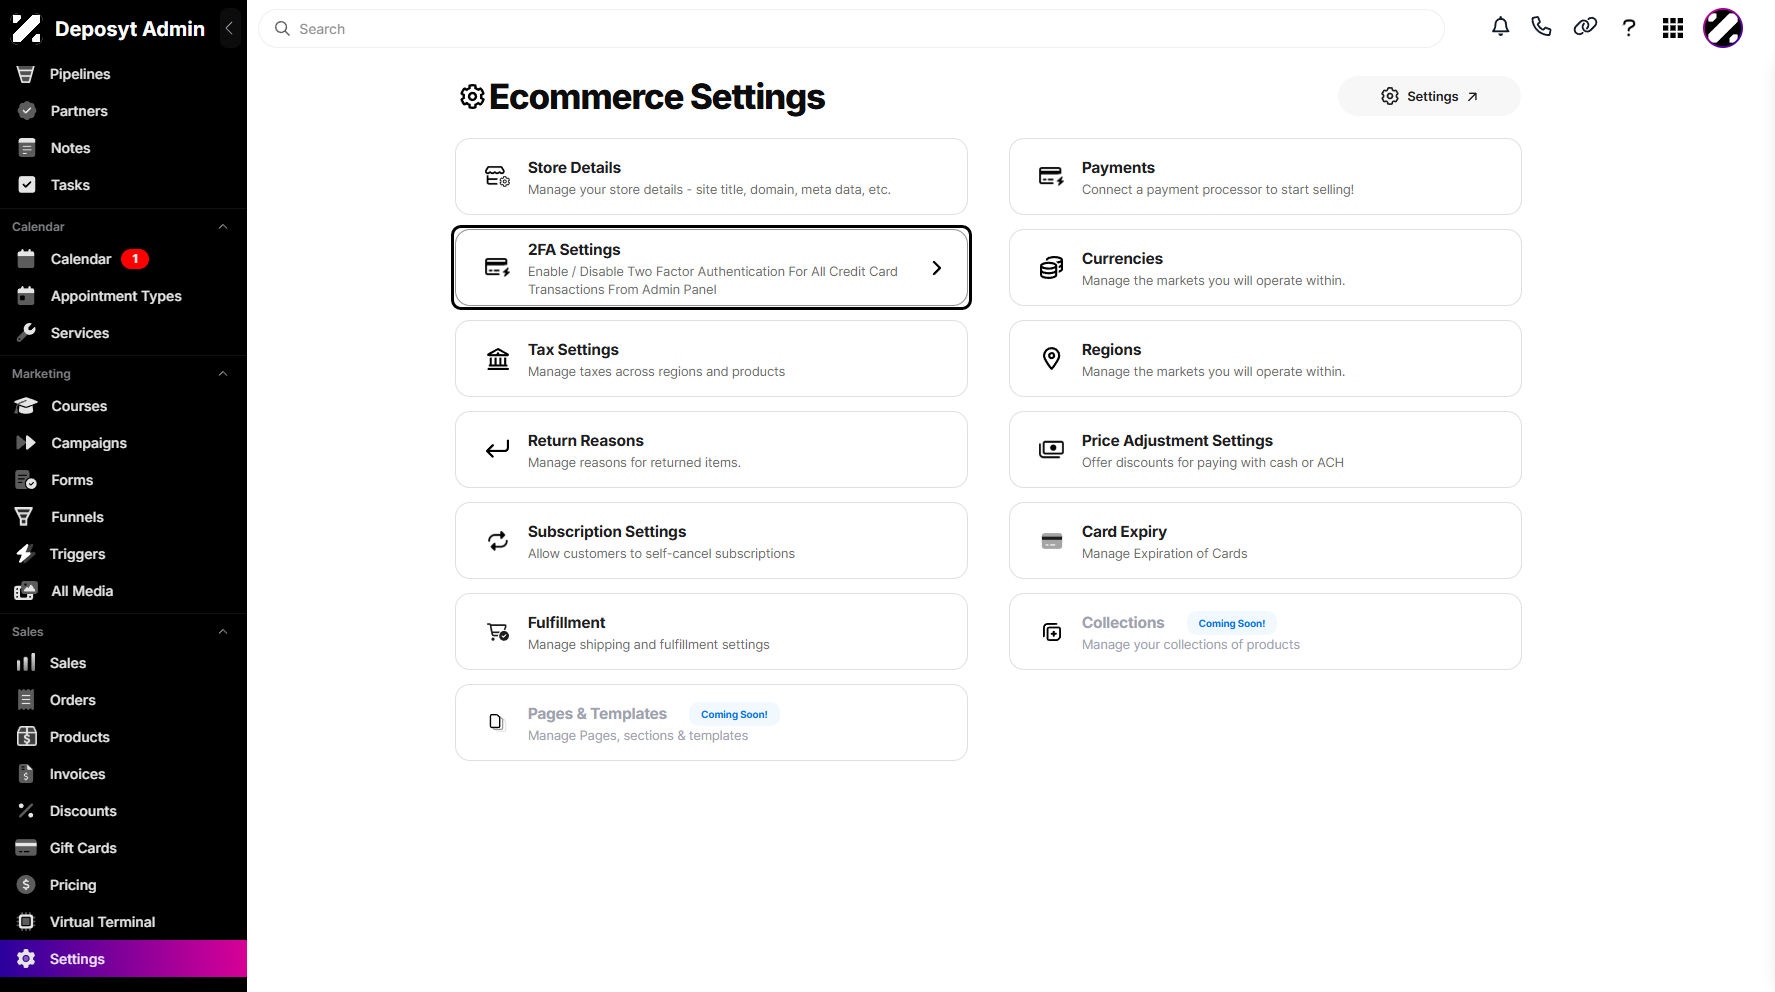
Task: Open the Price Adjustment Settings card
Action: (x=1265, y=450)
